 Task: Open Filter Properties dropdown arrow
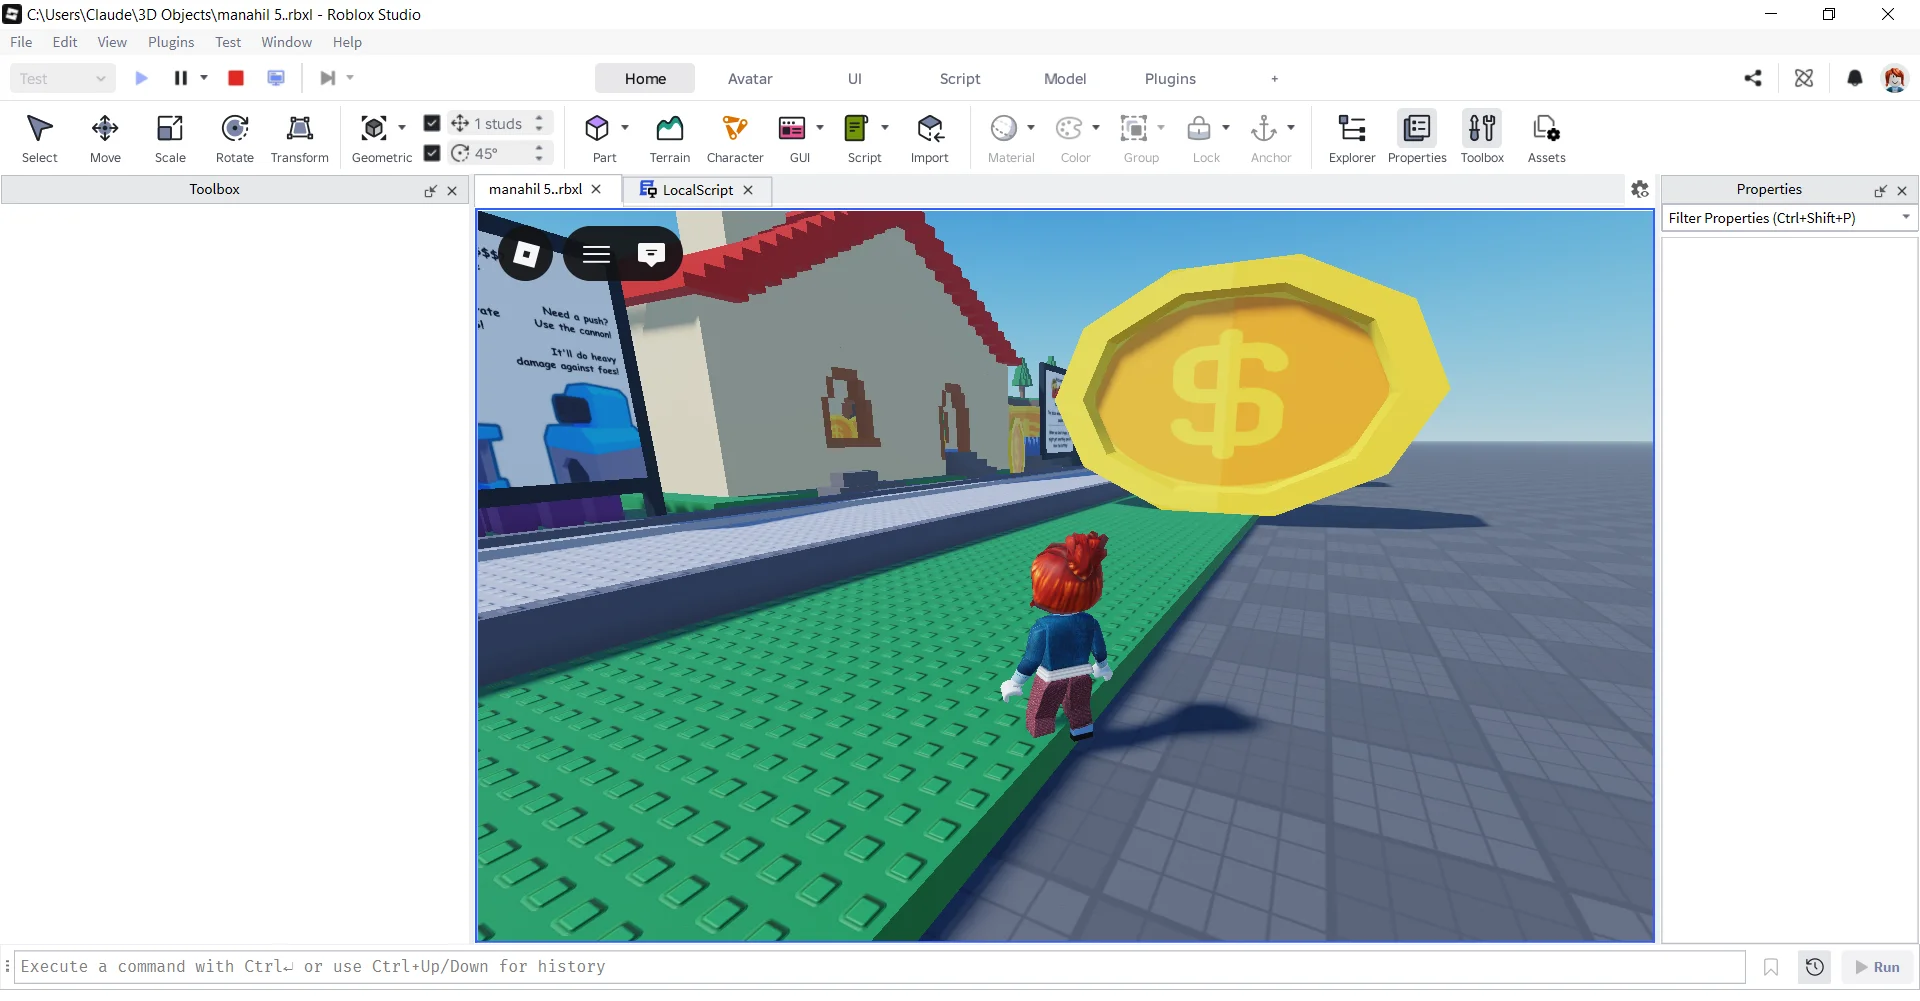tap(1906, 217)
